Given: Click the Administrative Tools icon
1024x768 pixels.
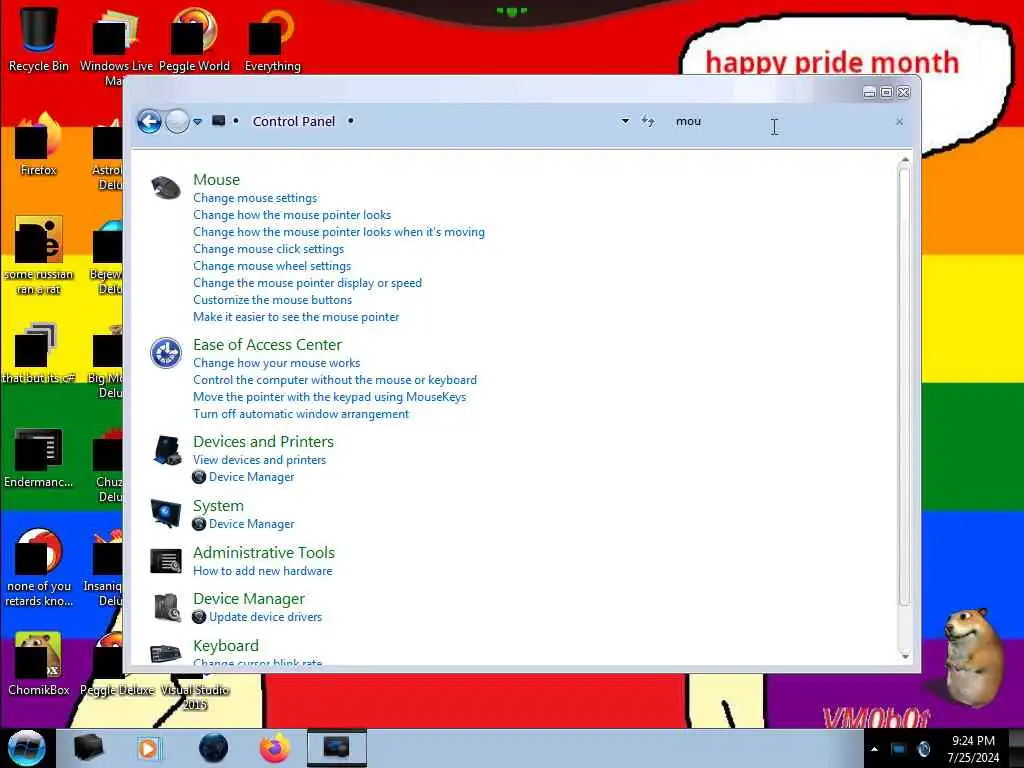Looking at the screenshot, I should click(166, 561).
